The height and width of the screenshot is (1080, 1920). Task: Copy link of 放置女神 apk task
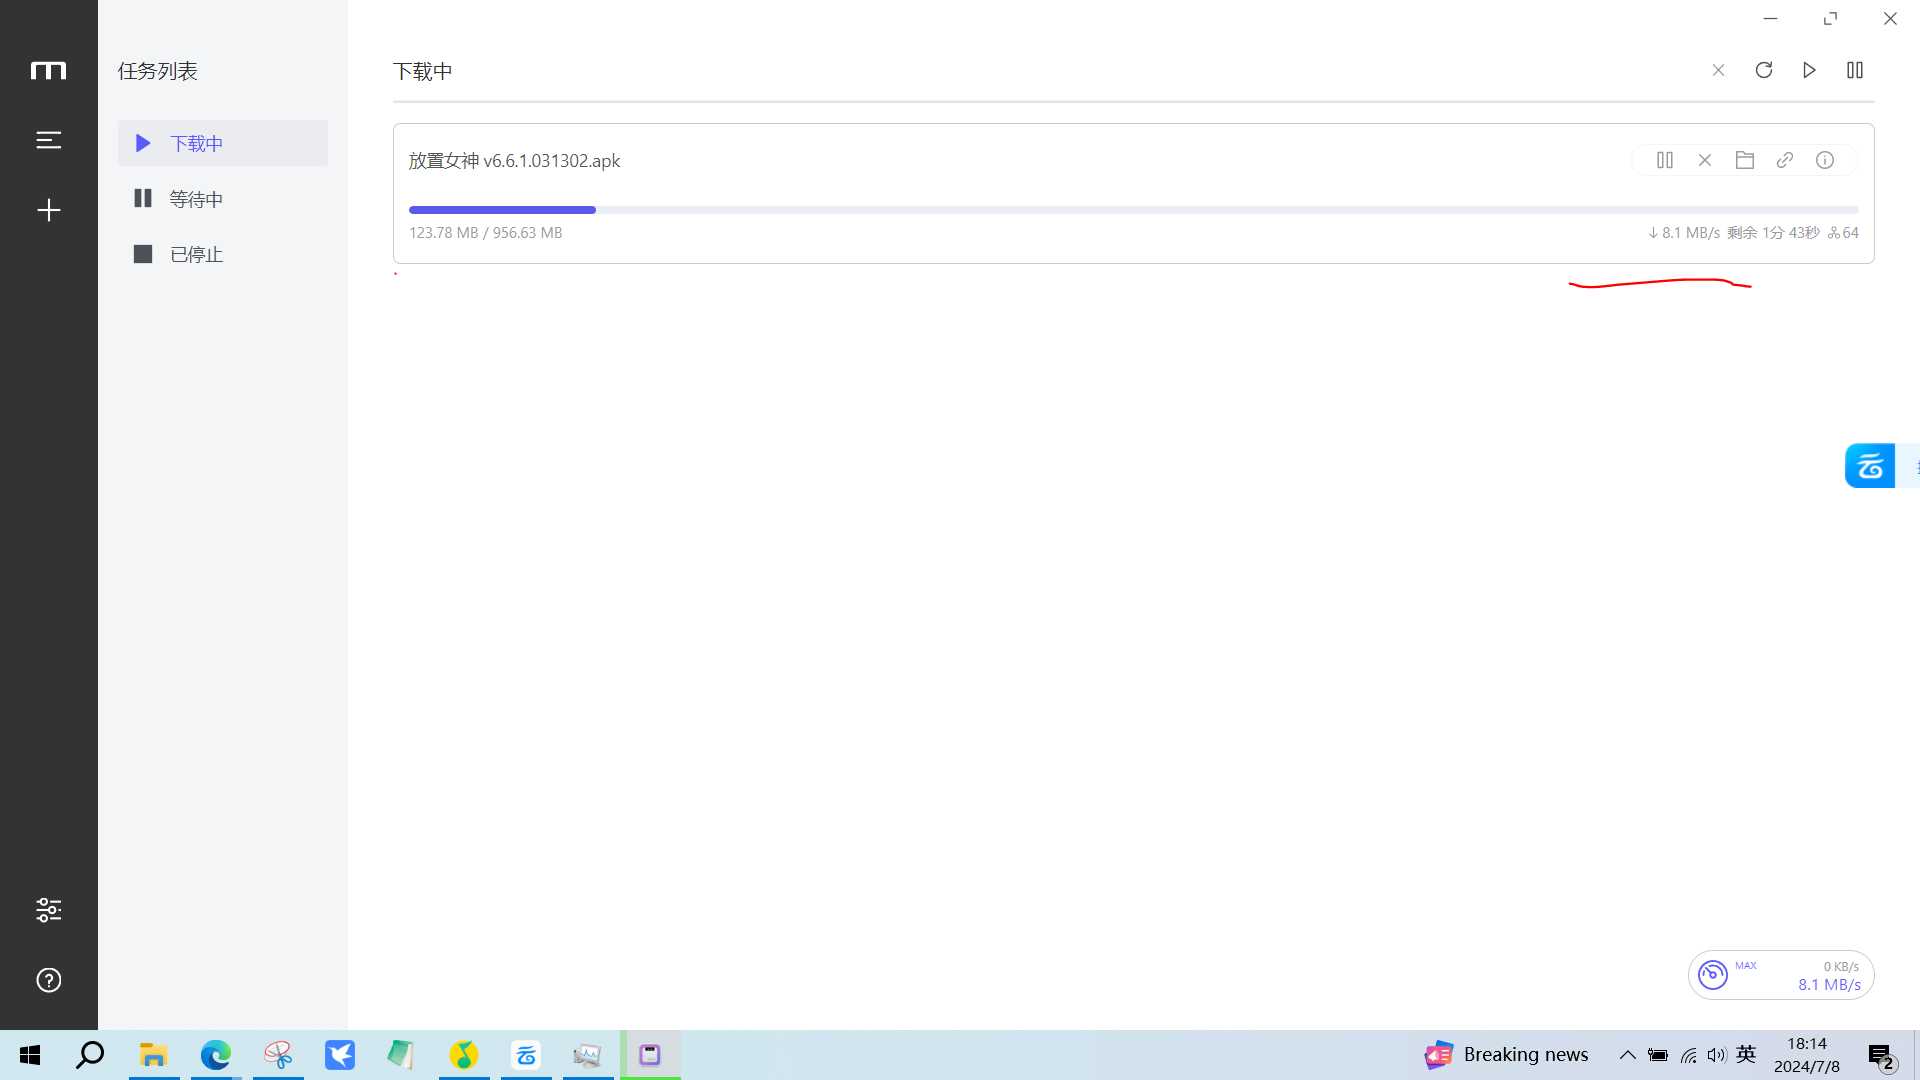click(1785, 160)
